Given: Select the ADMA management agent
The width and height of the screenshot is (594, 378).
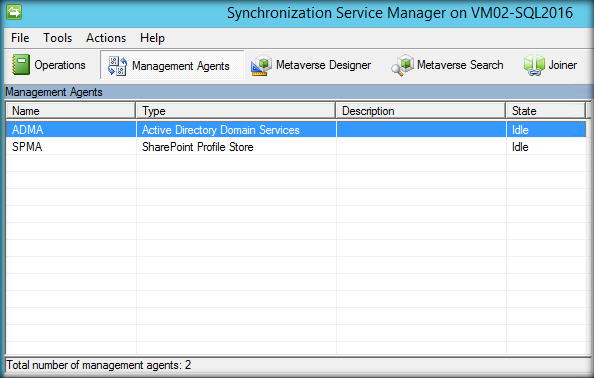Looking at the screenshot, I should pyautogui.click(x=28, y=130).
